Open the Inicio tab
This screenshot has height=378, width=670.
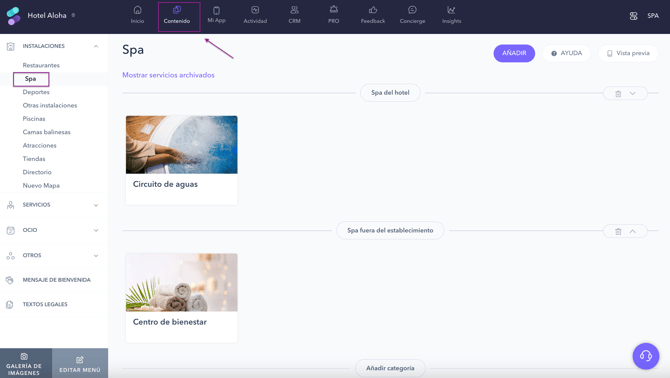(137, 15)
